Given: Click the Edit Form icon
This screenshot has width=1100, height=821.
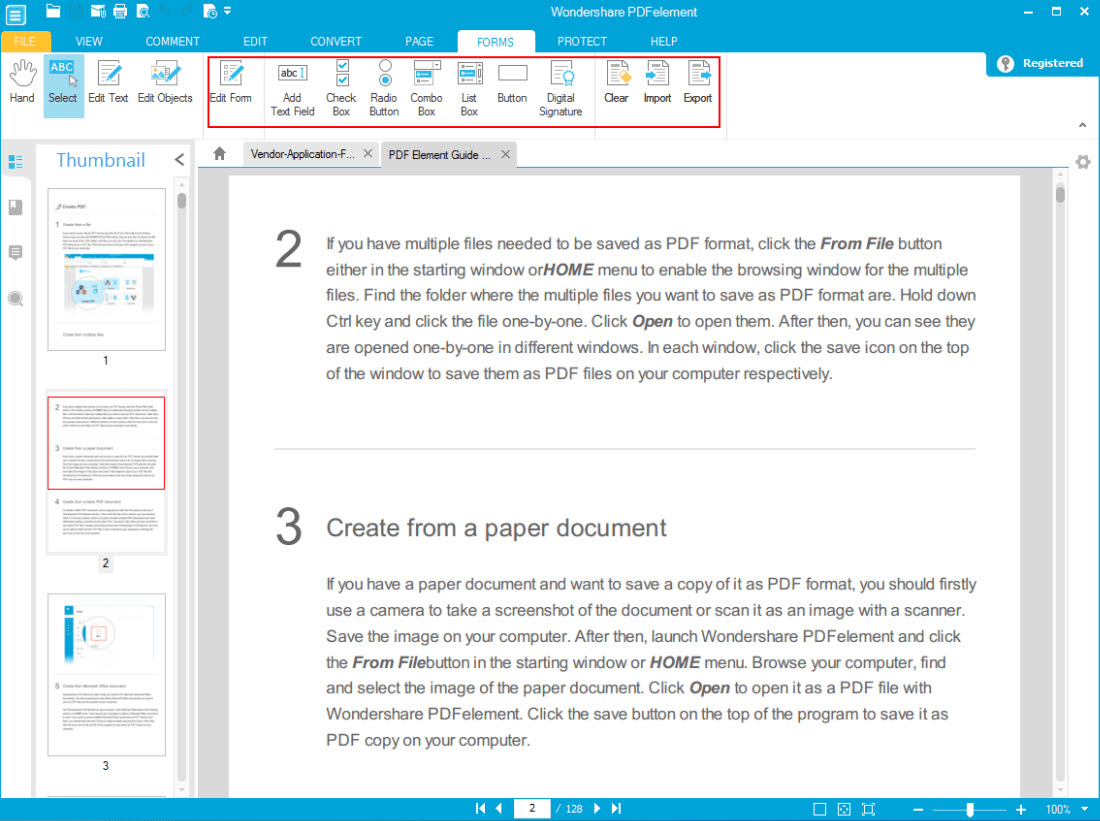Looking at the screenshot, I should click(231, 82).
